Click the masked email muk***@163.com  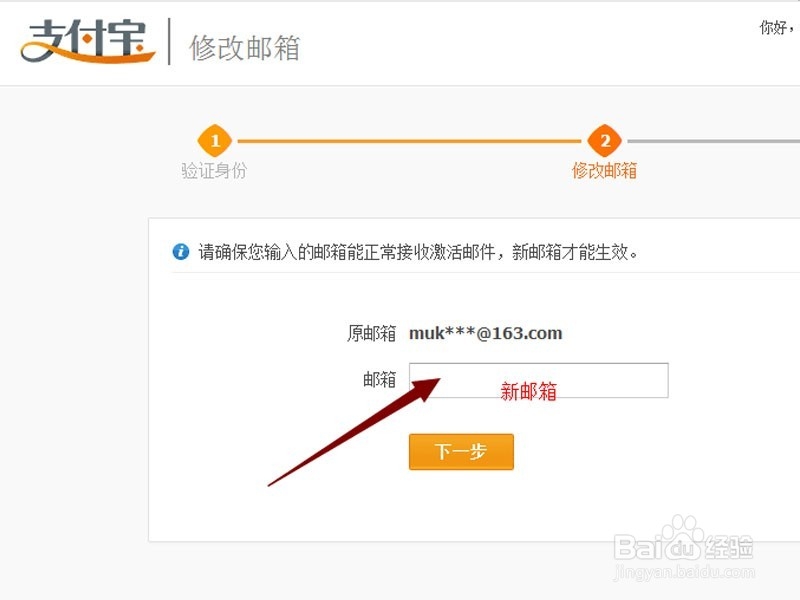[486, 333]
